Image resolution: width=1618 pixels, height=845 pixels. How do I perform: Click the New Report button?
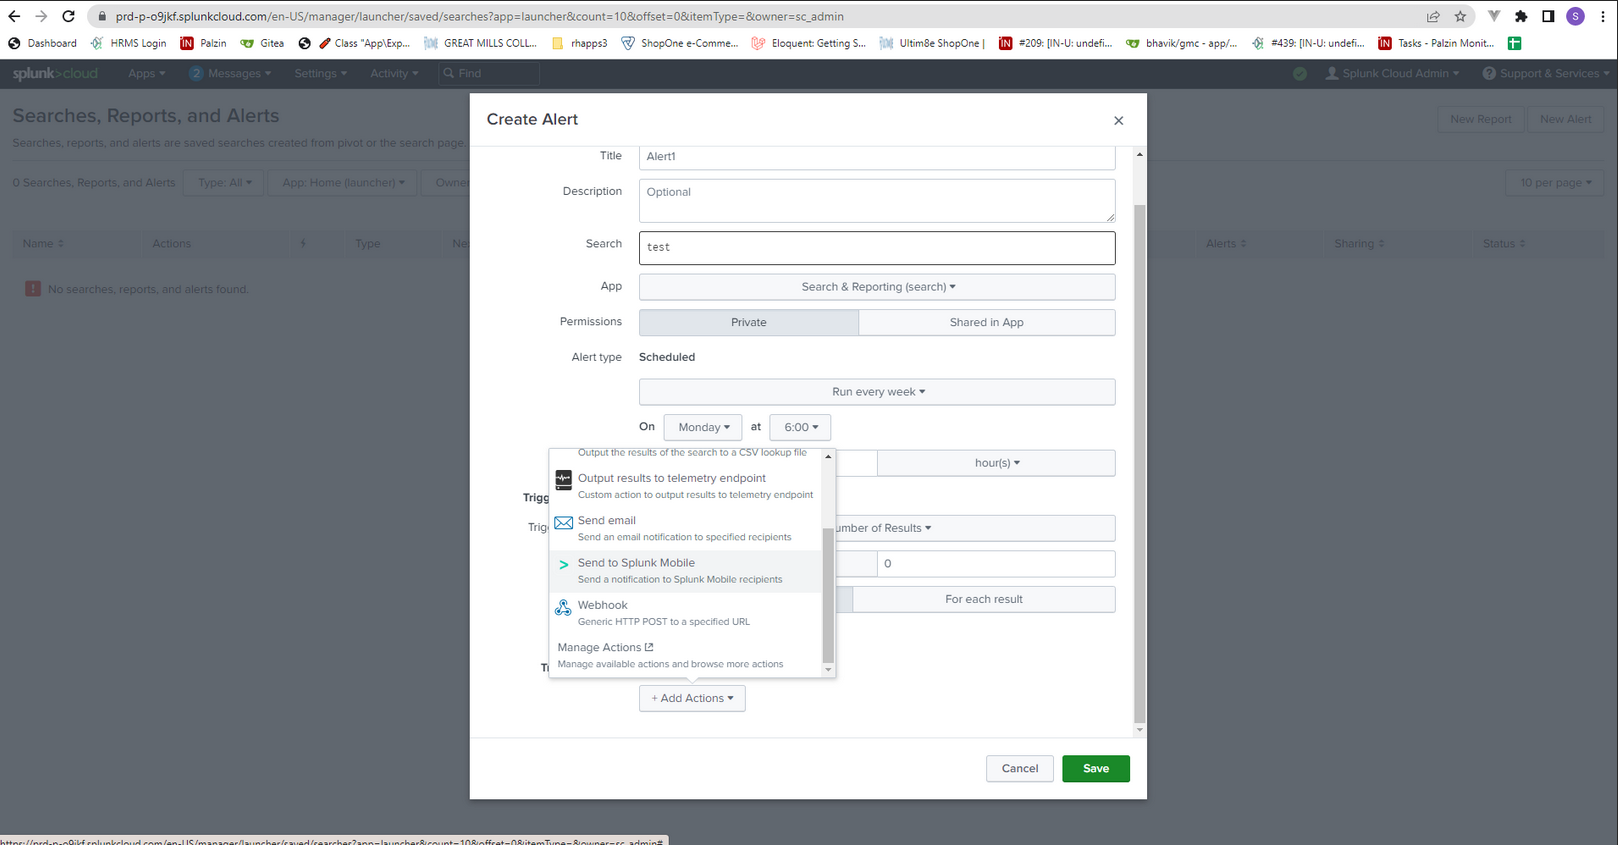pyautogui.click(x=1481, y=119)
